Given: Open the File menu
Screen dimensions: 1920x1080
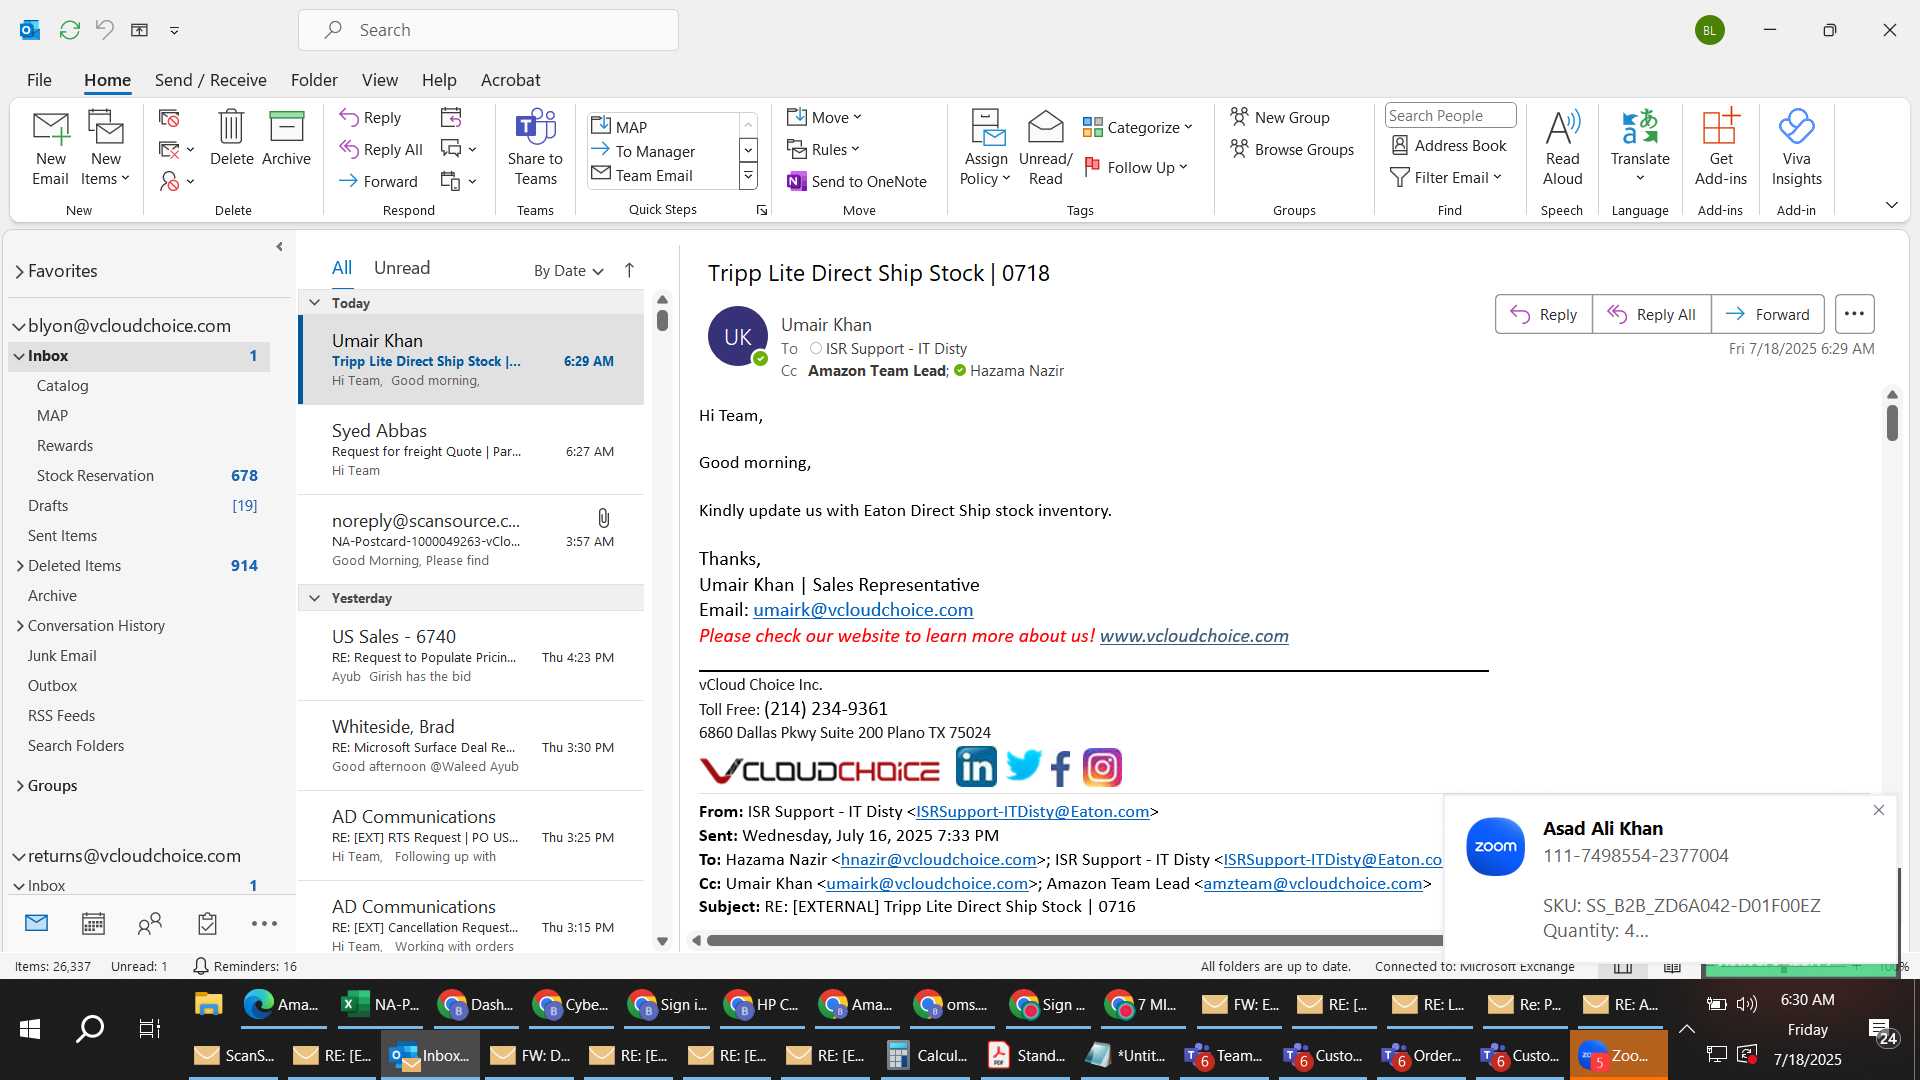Looking at the screenshot, I should (39, 80).
